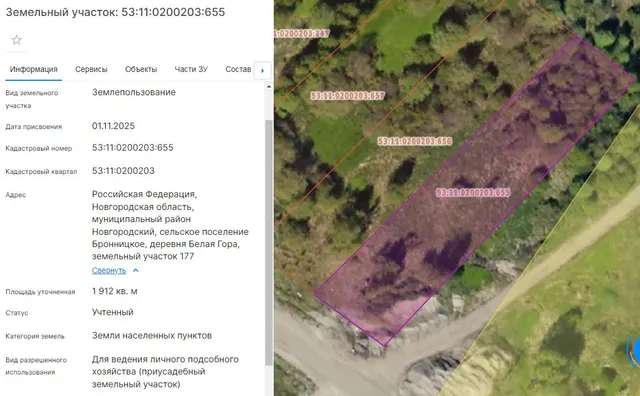This screenshot has height=396, width=640.
Task: Click the info panel vertical scrollbar
Action: pyautogui.click(x=268, y=242)
